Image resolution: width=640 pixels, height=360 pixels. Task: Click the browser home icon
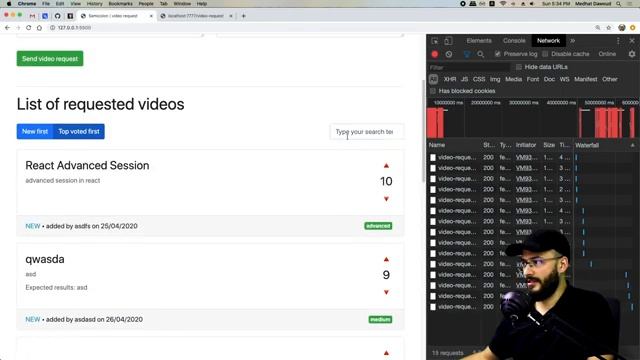pos(39,28)
